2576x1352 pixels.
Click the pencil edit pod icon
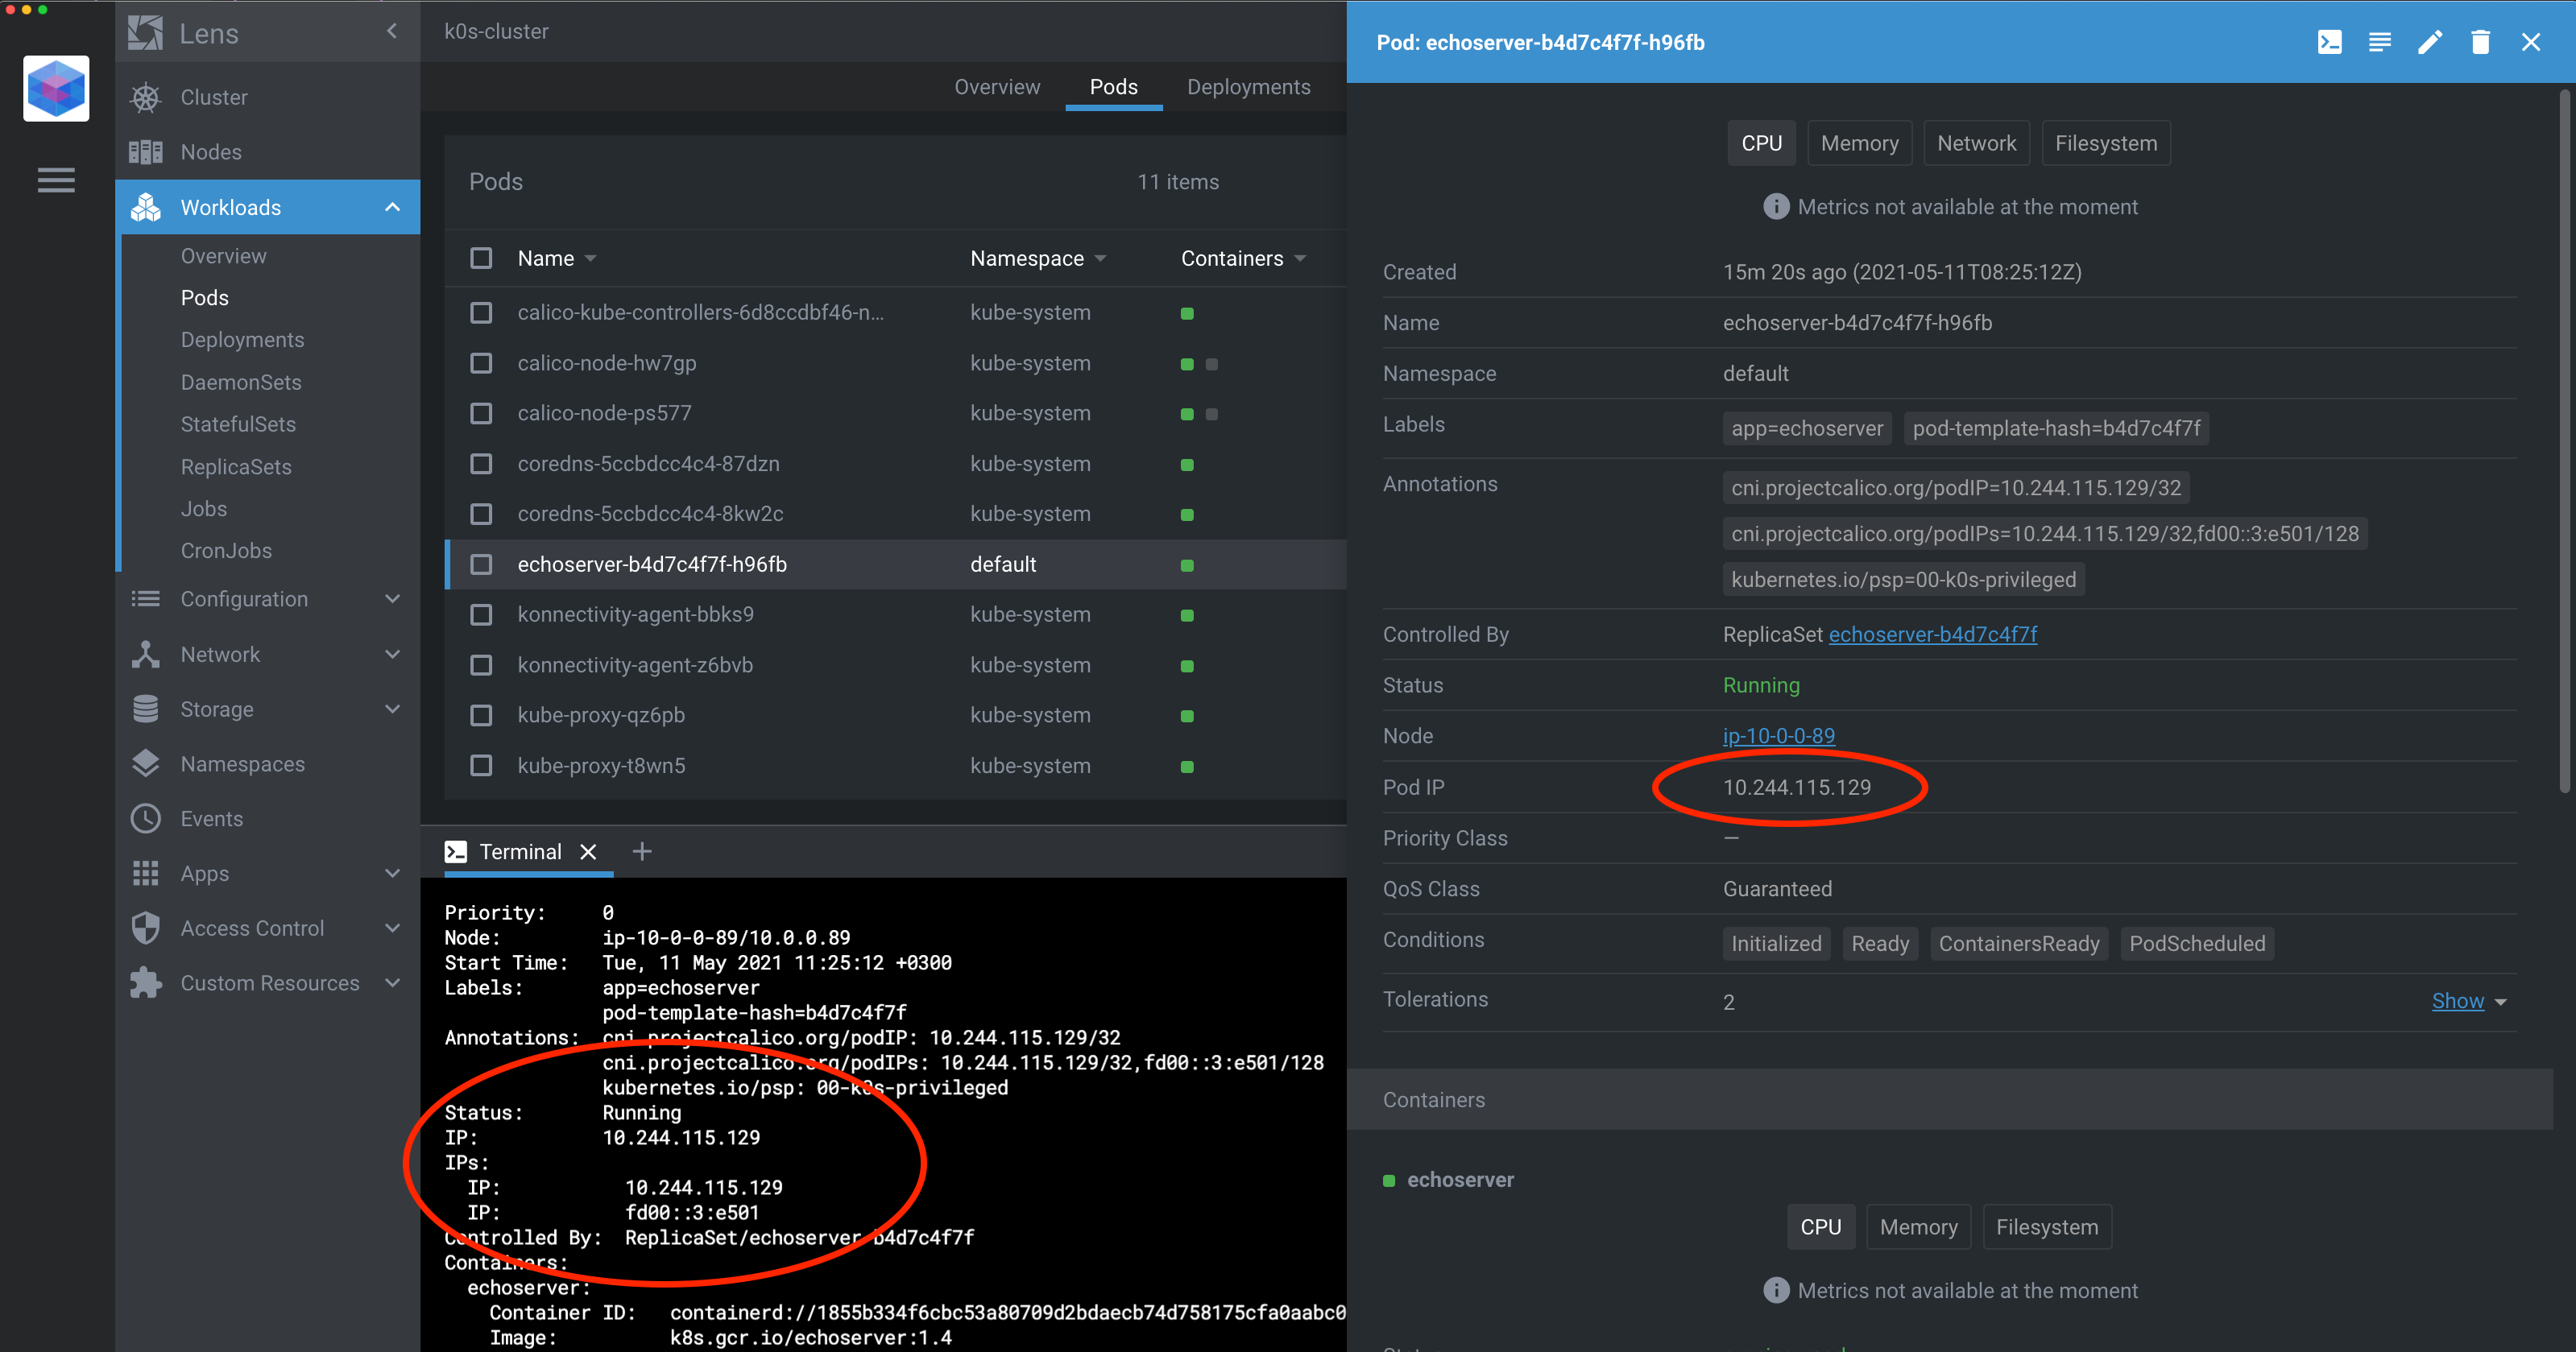2430,42
